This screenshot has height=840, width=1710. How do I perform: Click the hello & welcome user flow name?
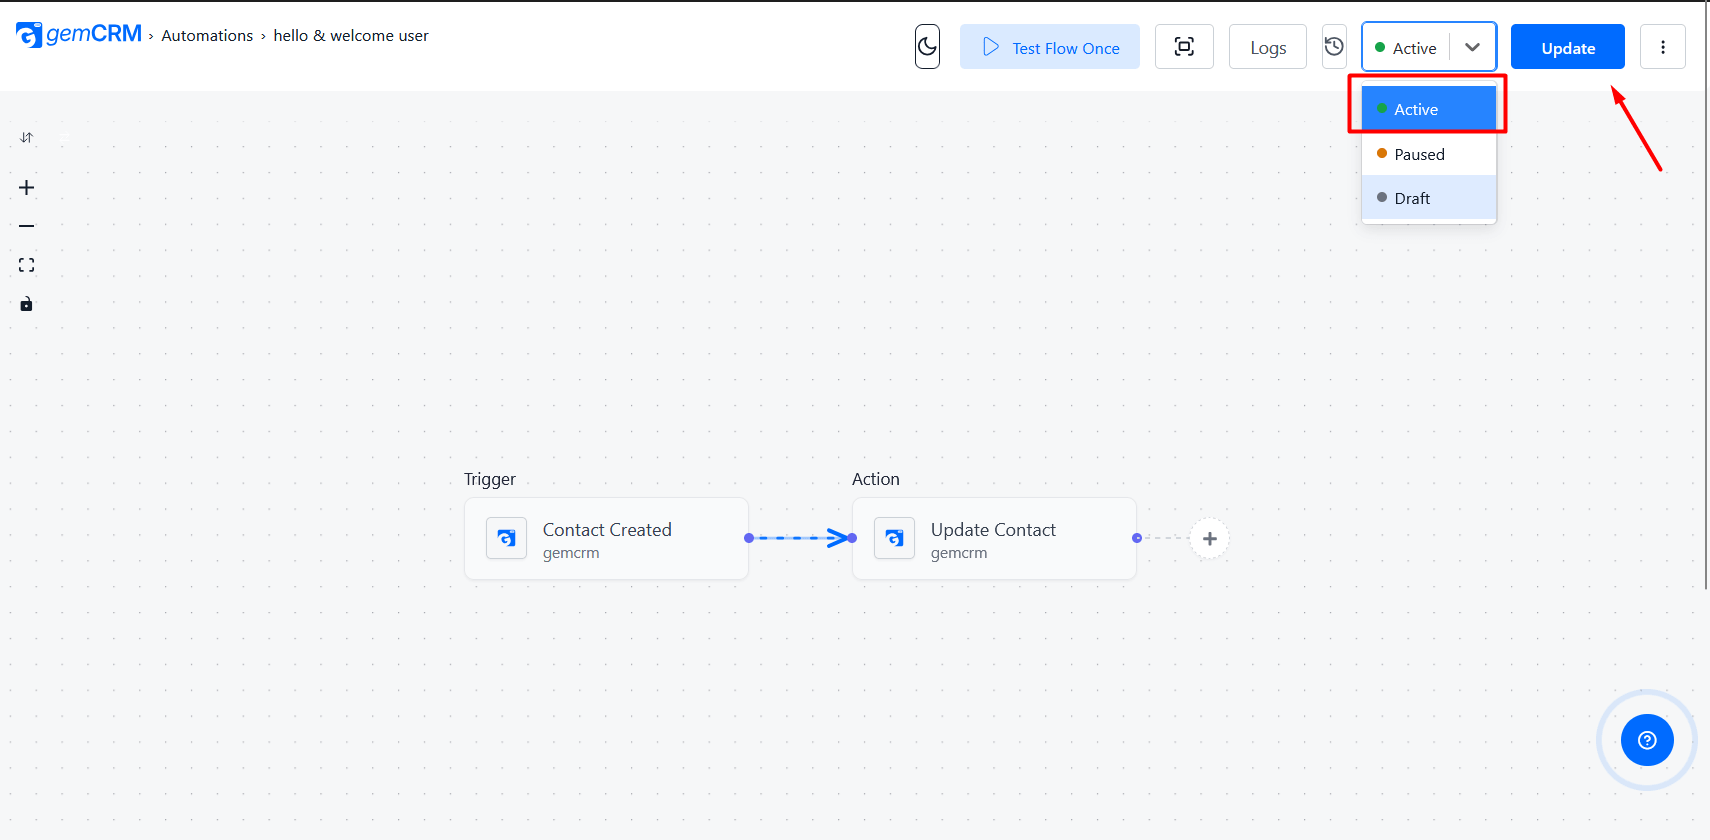(x=351, y=36)
